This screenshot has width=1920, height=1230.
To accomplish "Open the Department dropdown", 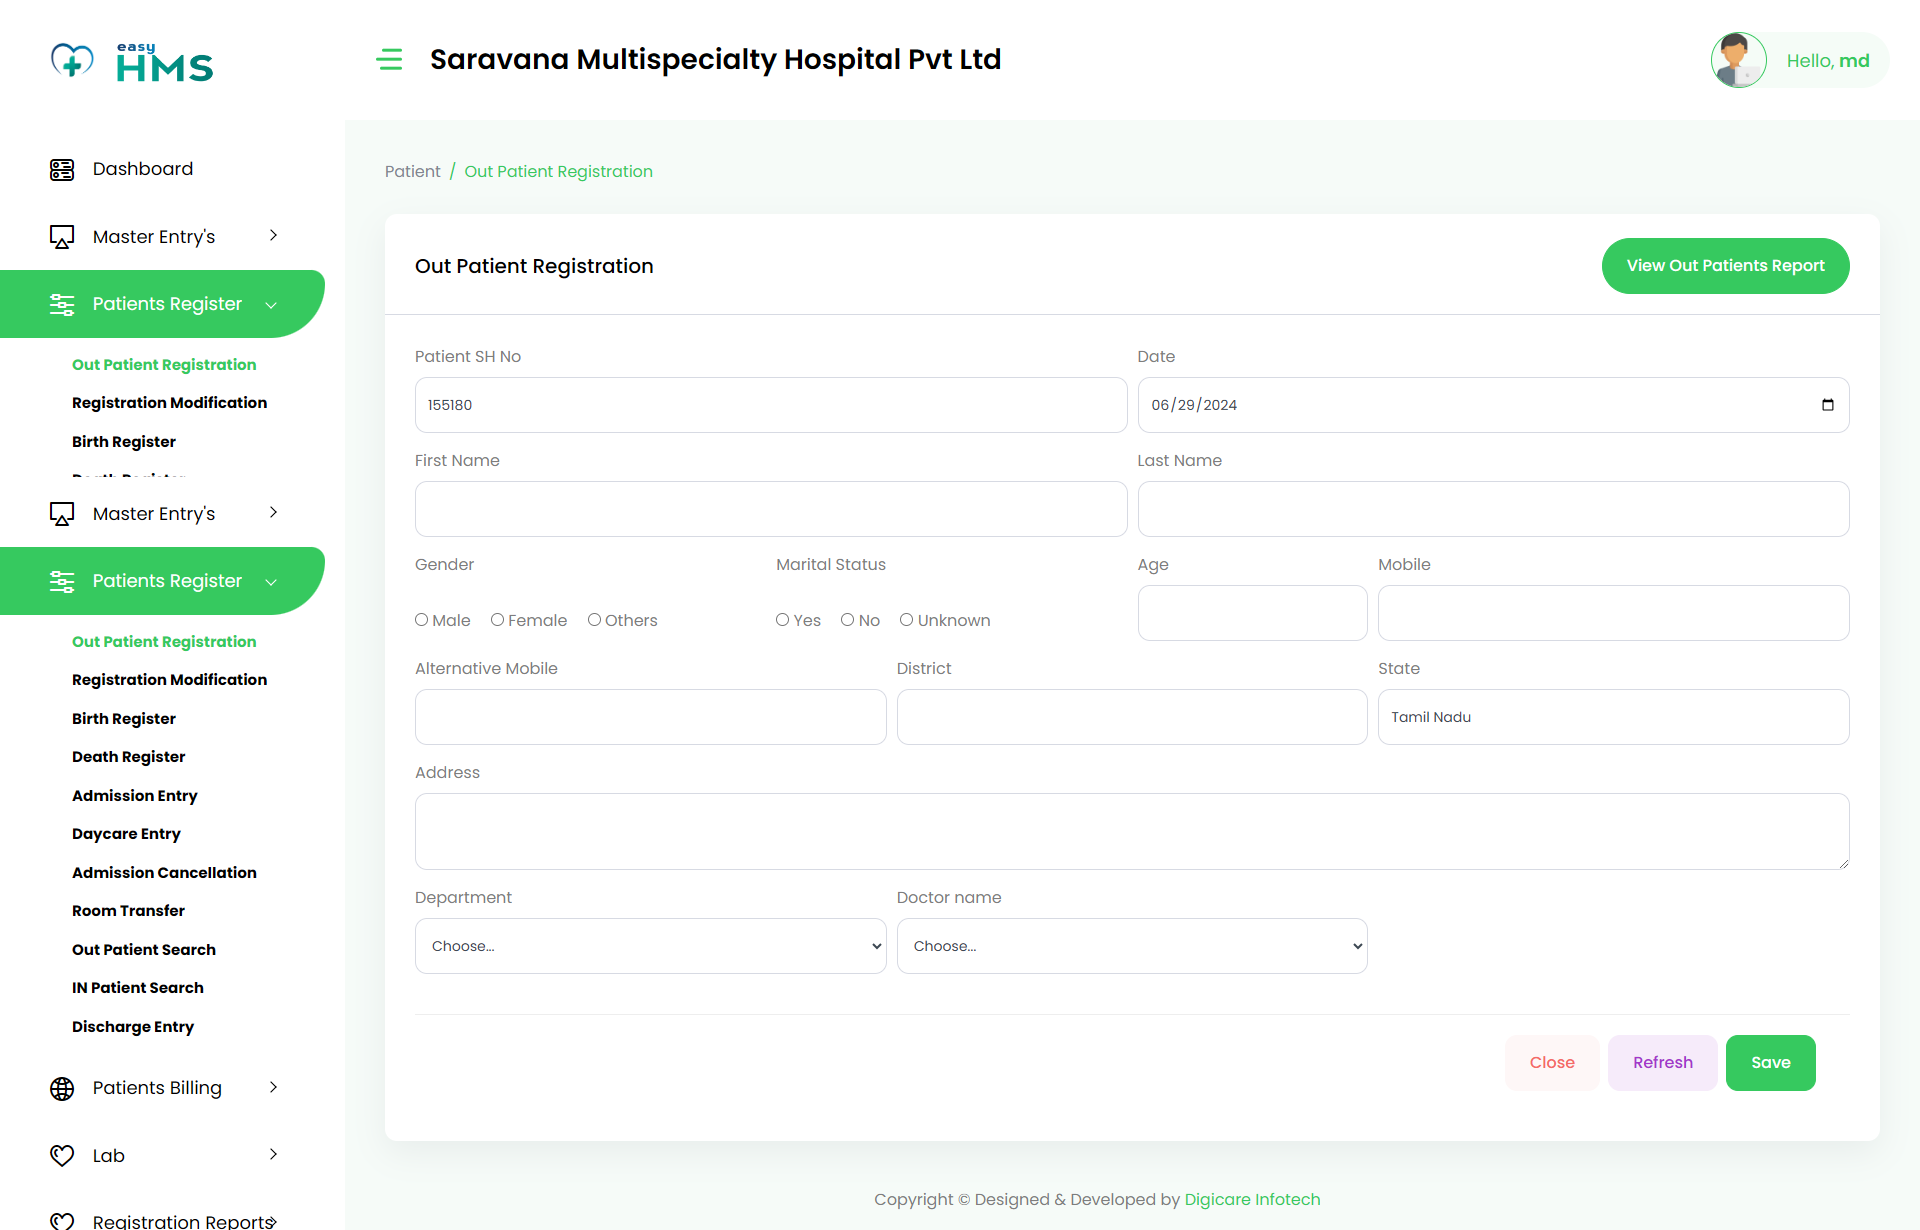I will pos(650,946).
